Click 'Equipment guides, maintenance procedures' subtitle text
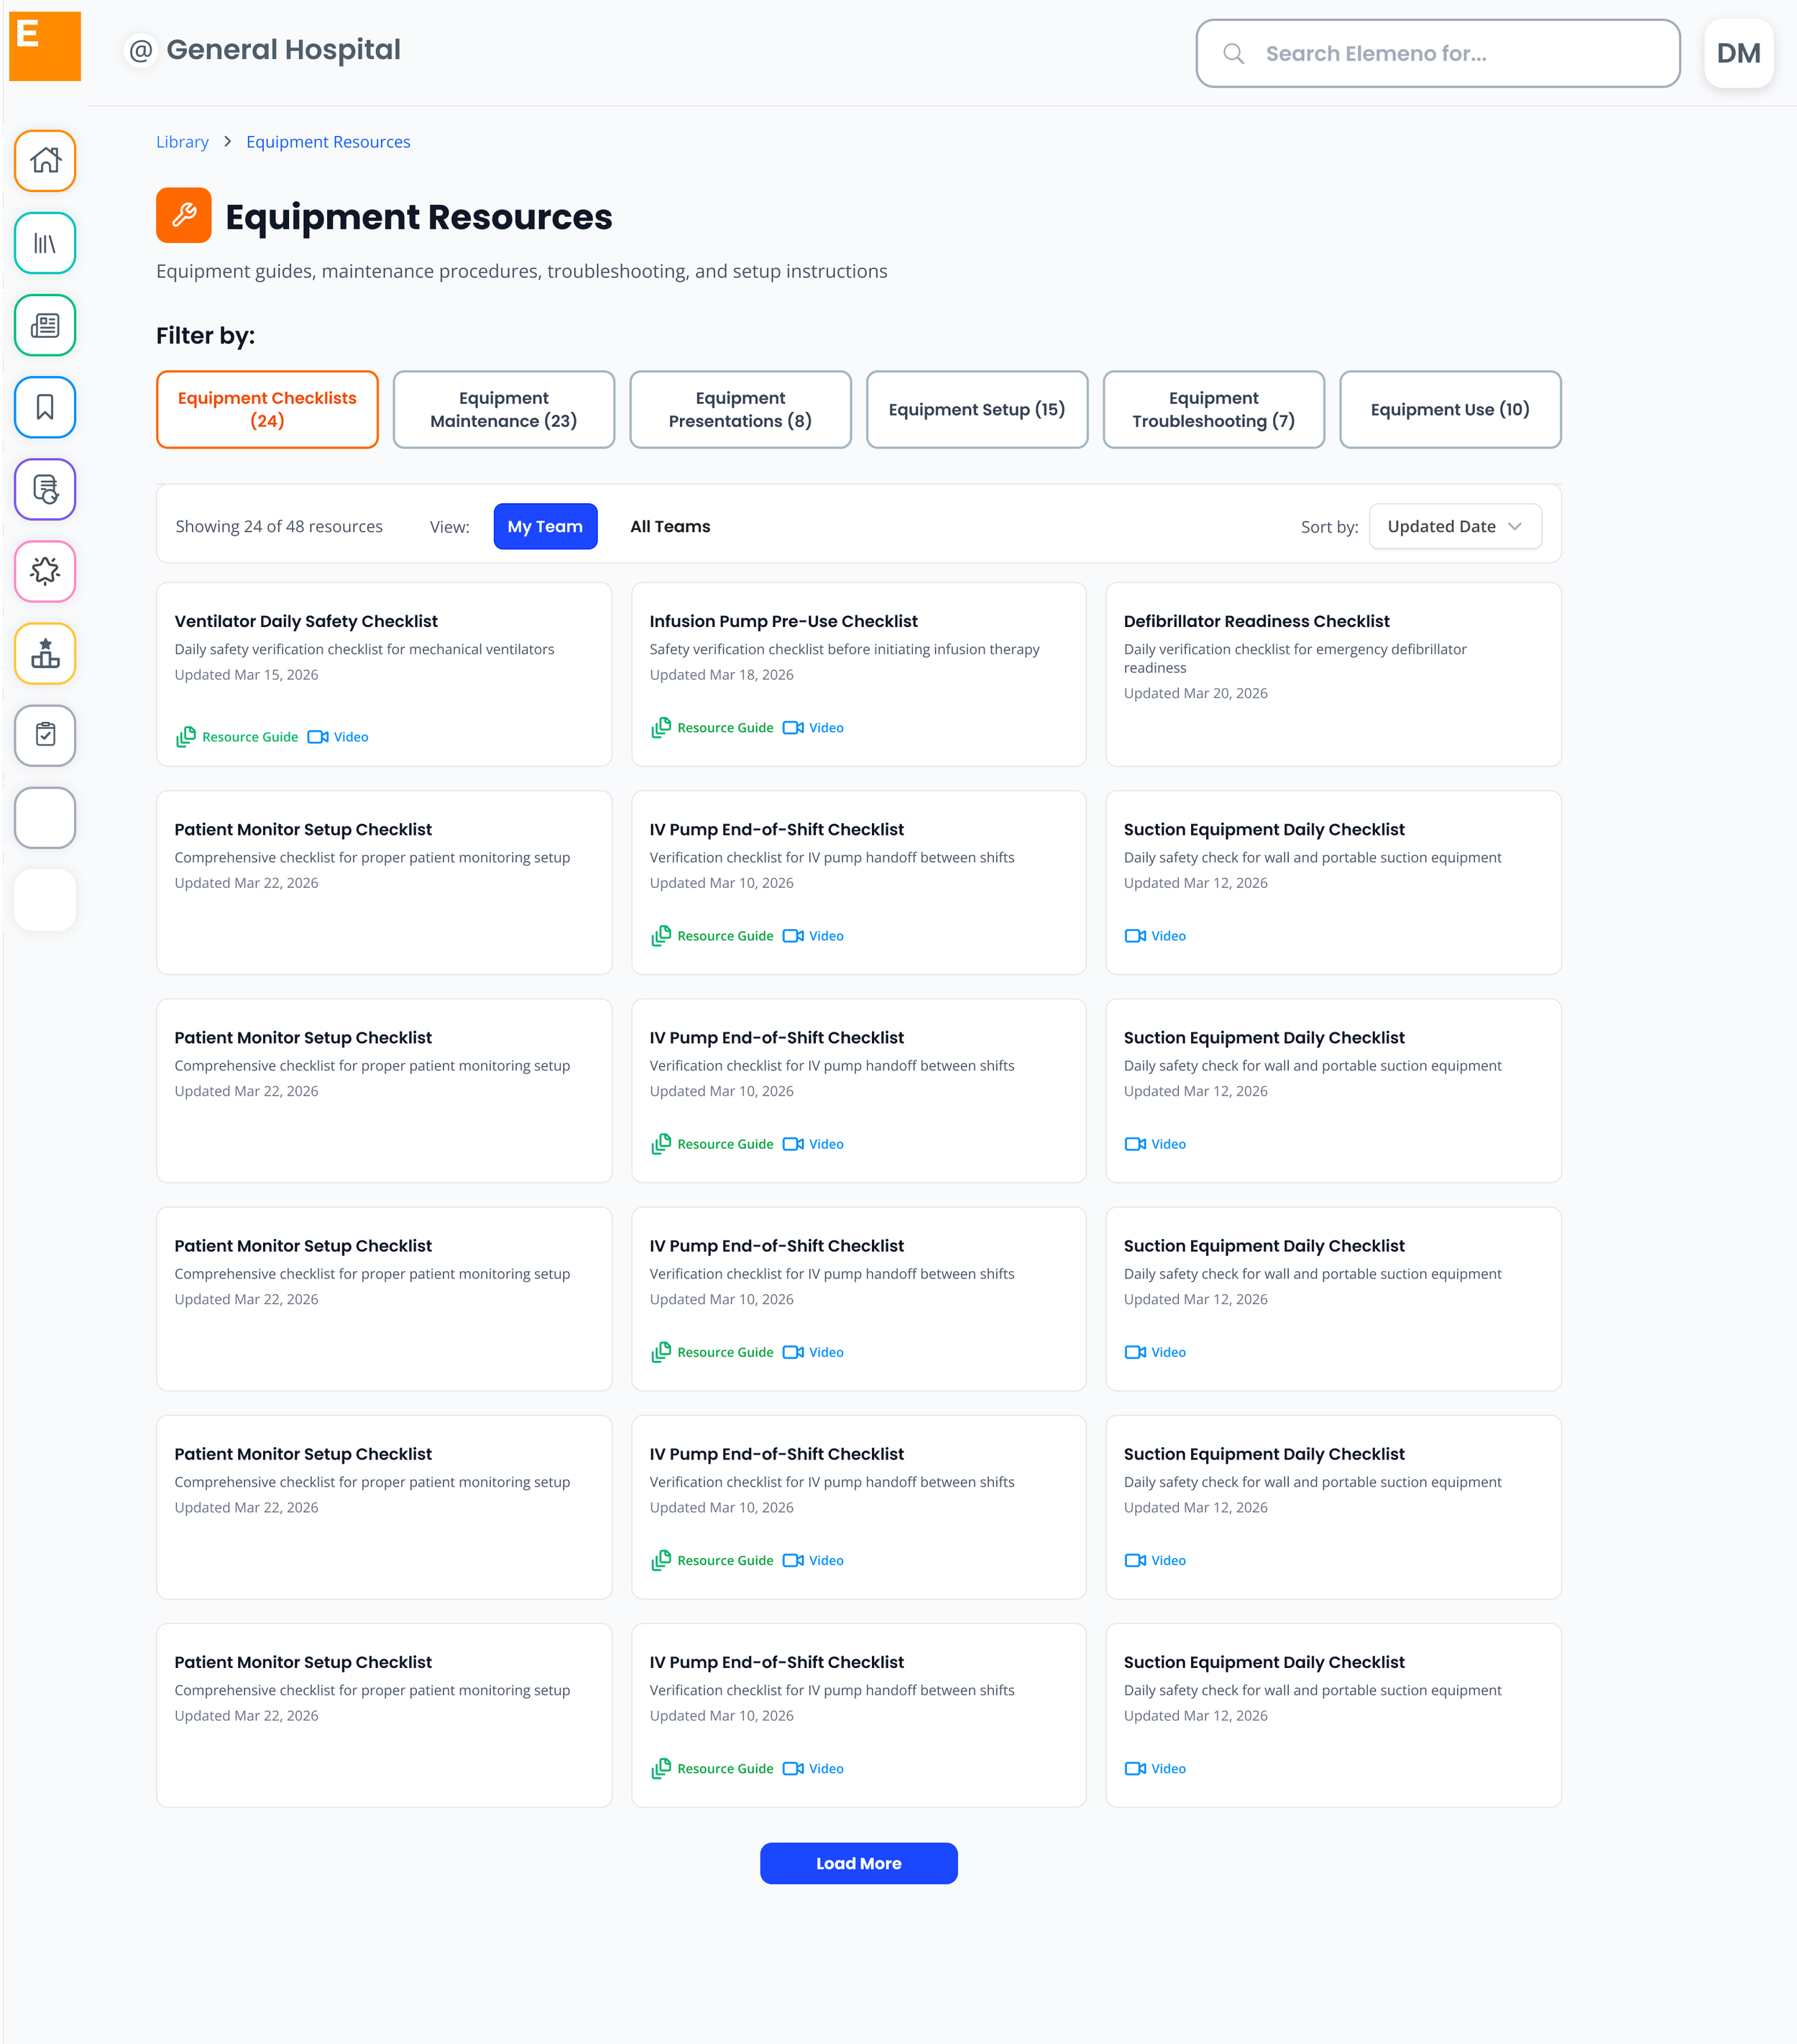 [521, 271]
